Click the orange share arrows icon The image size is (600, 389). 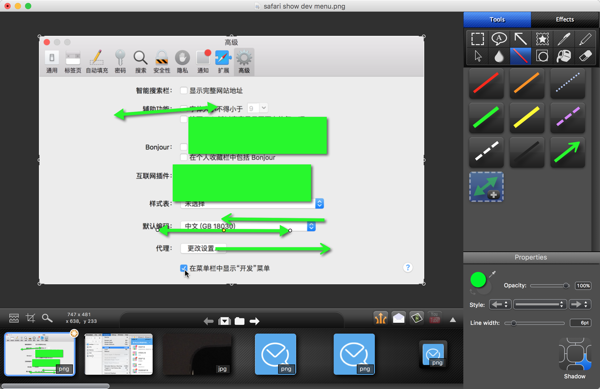click(x=380, y=318)
